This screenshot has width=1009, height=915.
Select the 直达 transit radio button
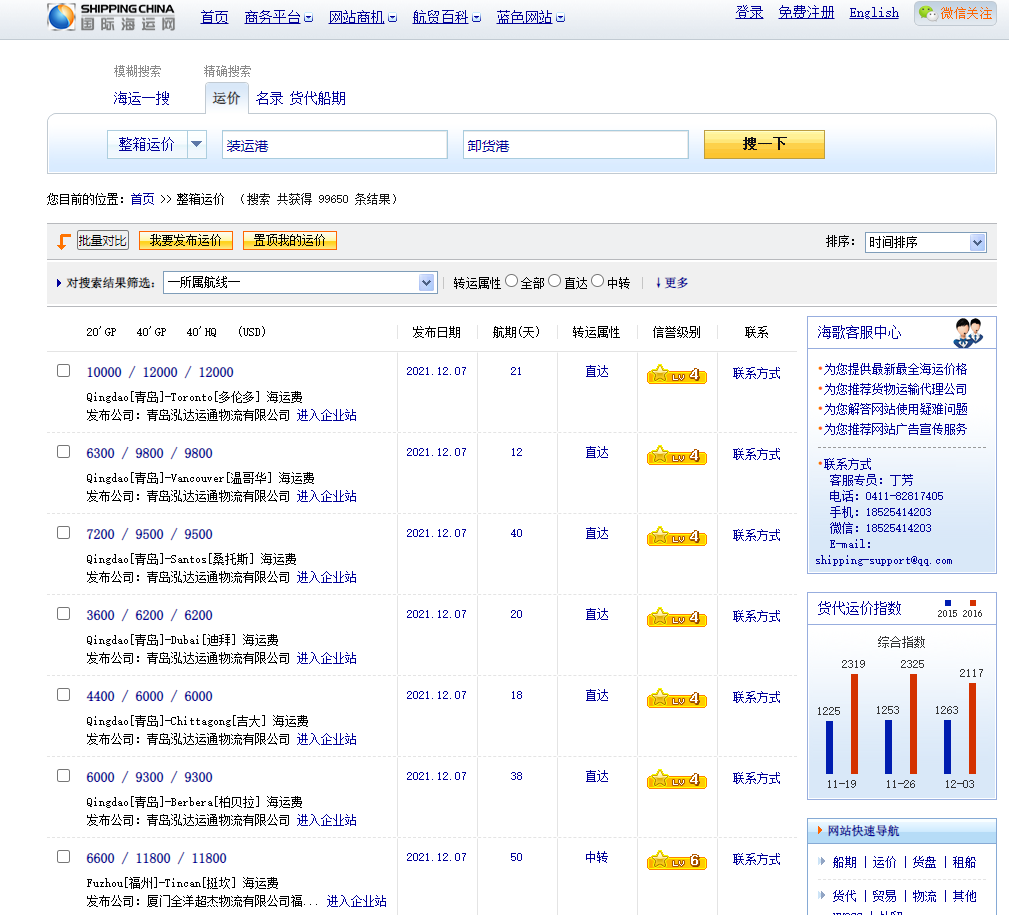555,282
